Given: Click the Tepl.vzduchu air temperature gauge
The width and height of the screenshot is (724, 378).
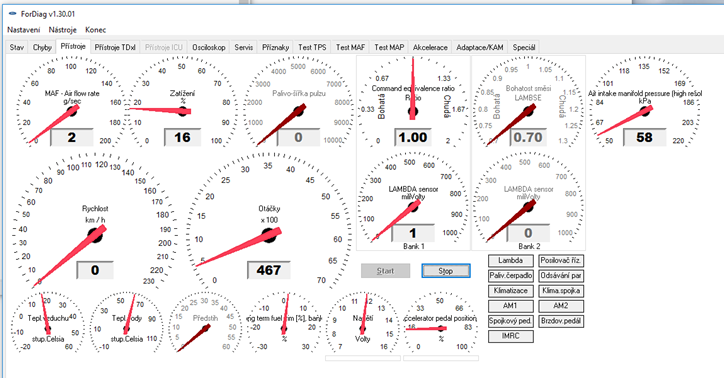Looking at the screenshot, I should pos(48,322).
